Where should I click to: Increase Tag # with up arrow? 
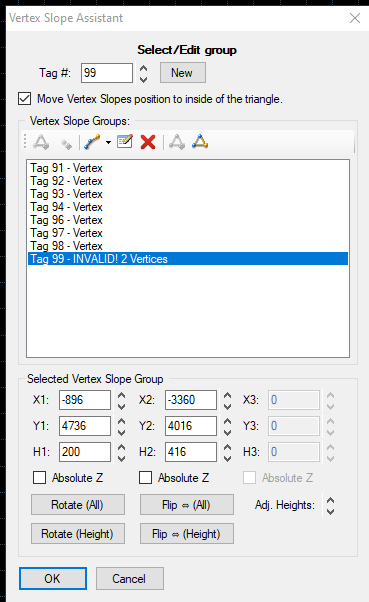coord(143,68)
